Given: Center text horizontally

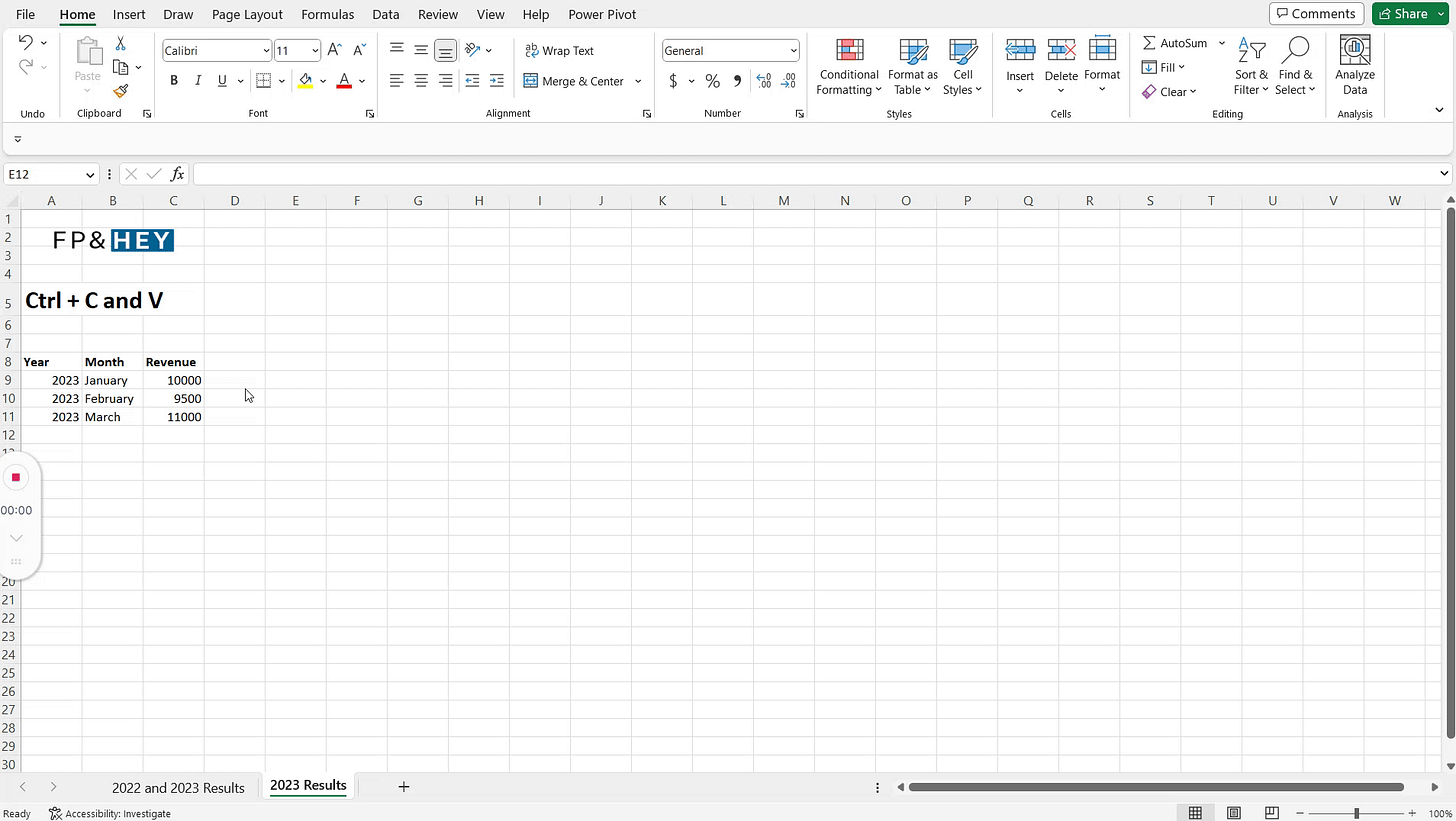Looking at the screenshot, I should point(421,81).
